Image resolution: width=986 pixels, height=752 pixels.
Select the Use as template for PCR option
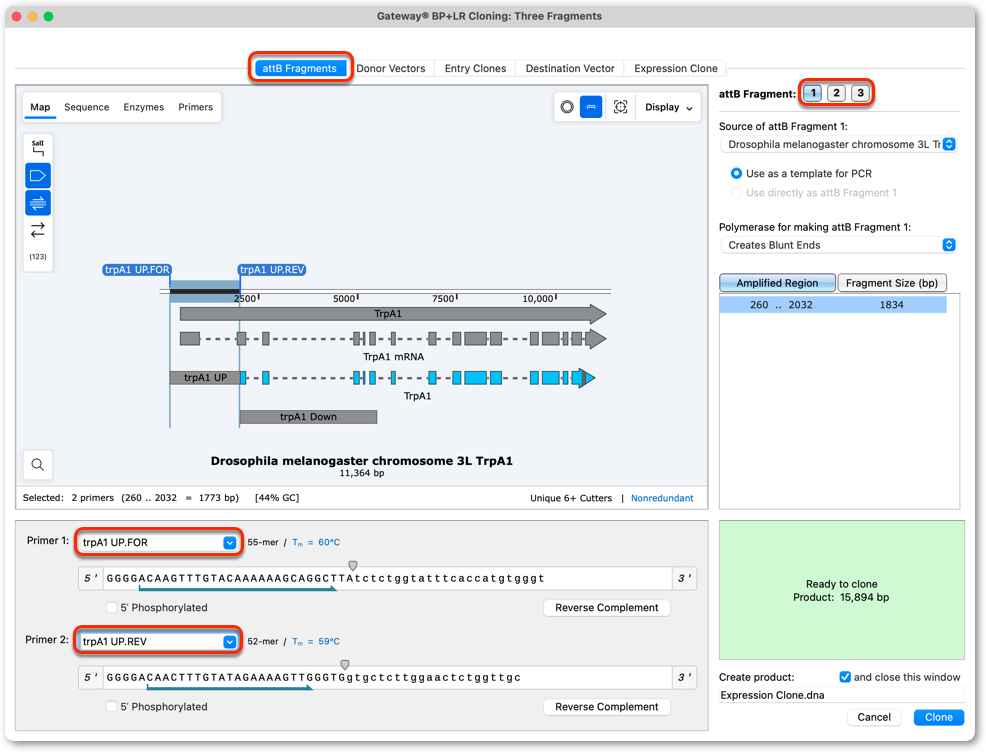[x=736, y=174]
